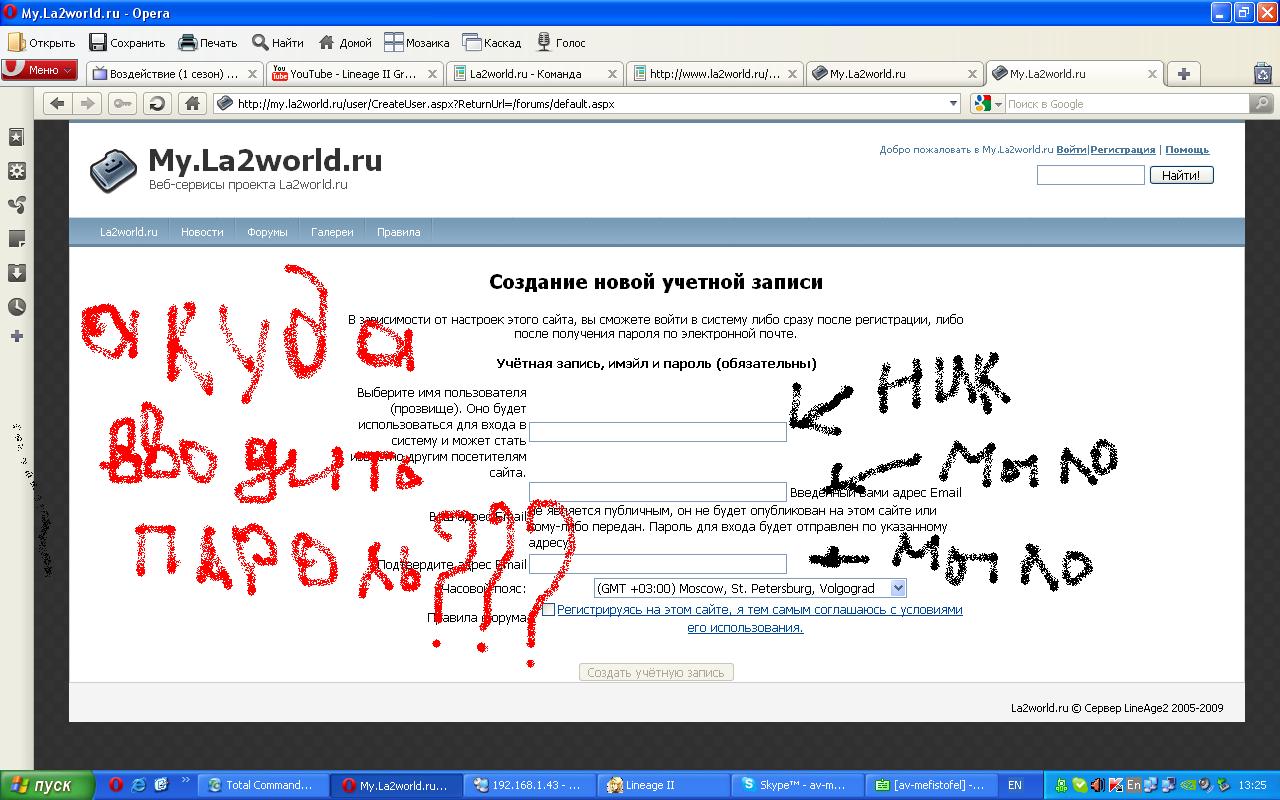Click the Email address input field
Image resolution: width=1280 pixels, height=800 pixels.
click(x=658, y=492)
